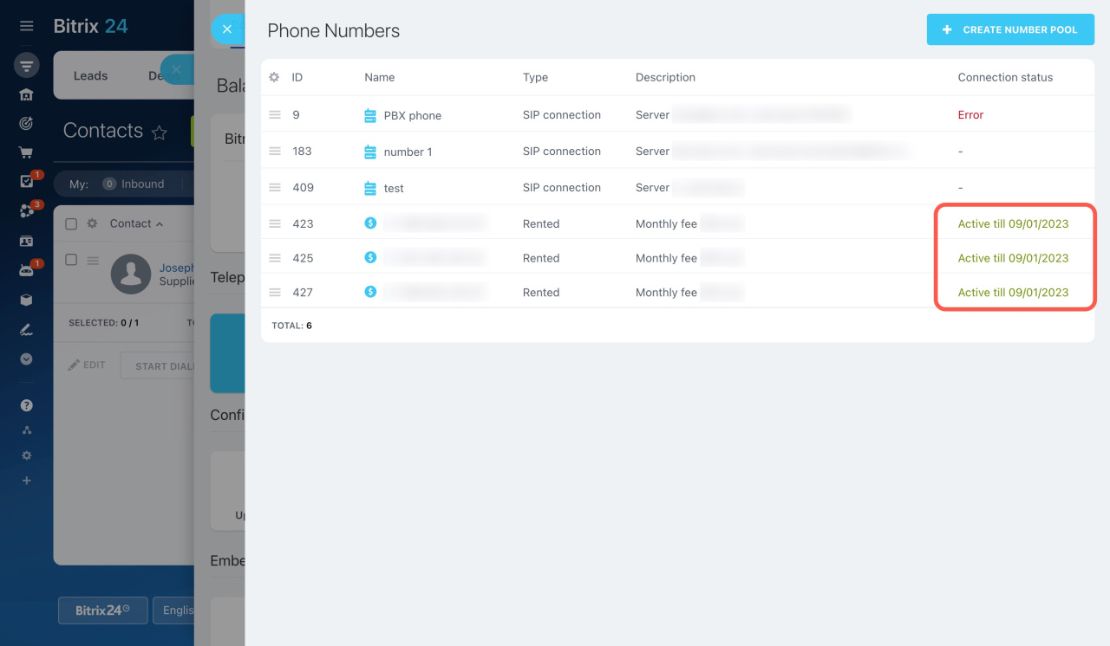The image size is (1110, 646).
Task: Open the 'number 1' entry
Action: (408, 151)
